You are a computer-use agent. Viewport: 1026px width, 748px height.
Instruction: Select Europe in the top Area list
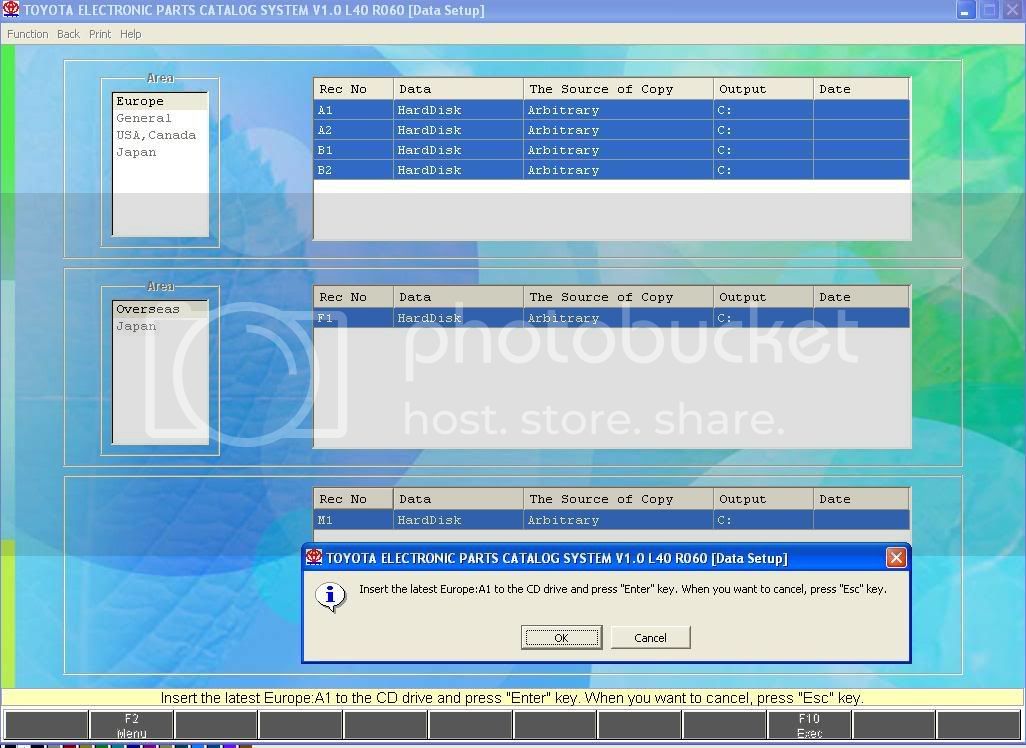(x=140, y=101)
